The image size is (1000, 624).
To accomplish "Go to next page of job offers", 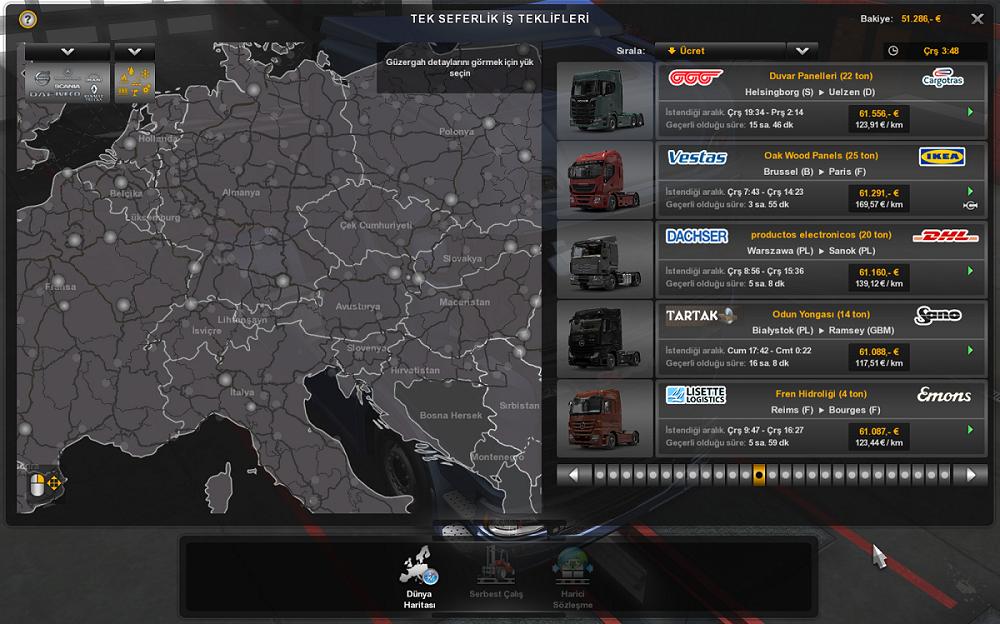I will pyautogui.click(x=969, y=475).
